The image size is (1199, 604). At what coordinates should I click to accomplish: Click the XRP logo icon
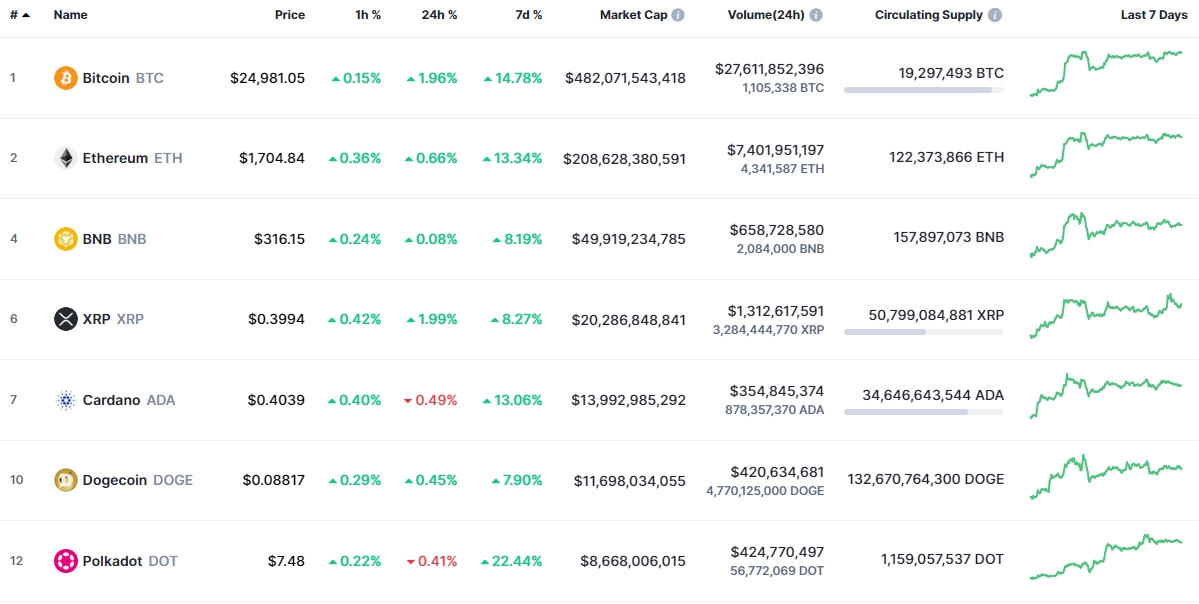pyautogui.click(x=66, y=319)
